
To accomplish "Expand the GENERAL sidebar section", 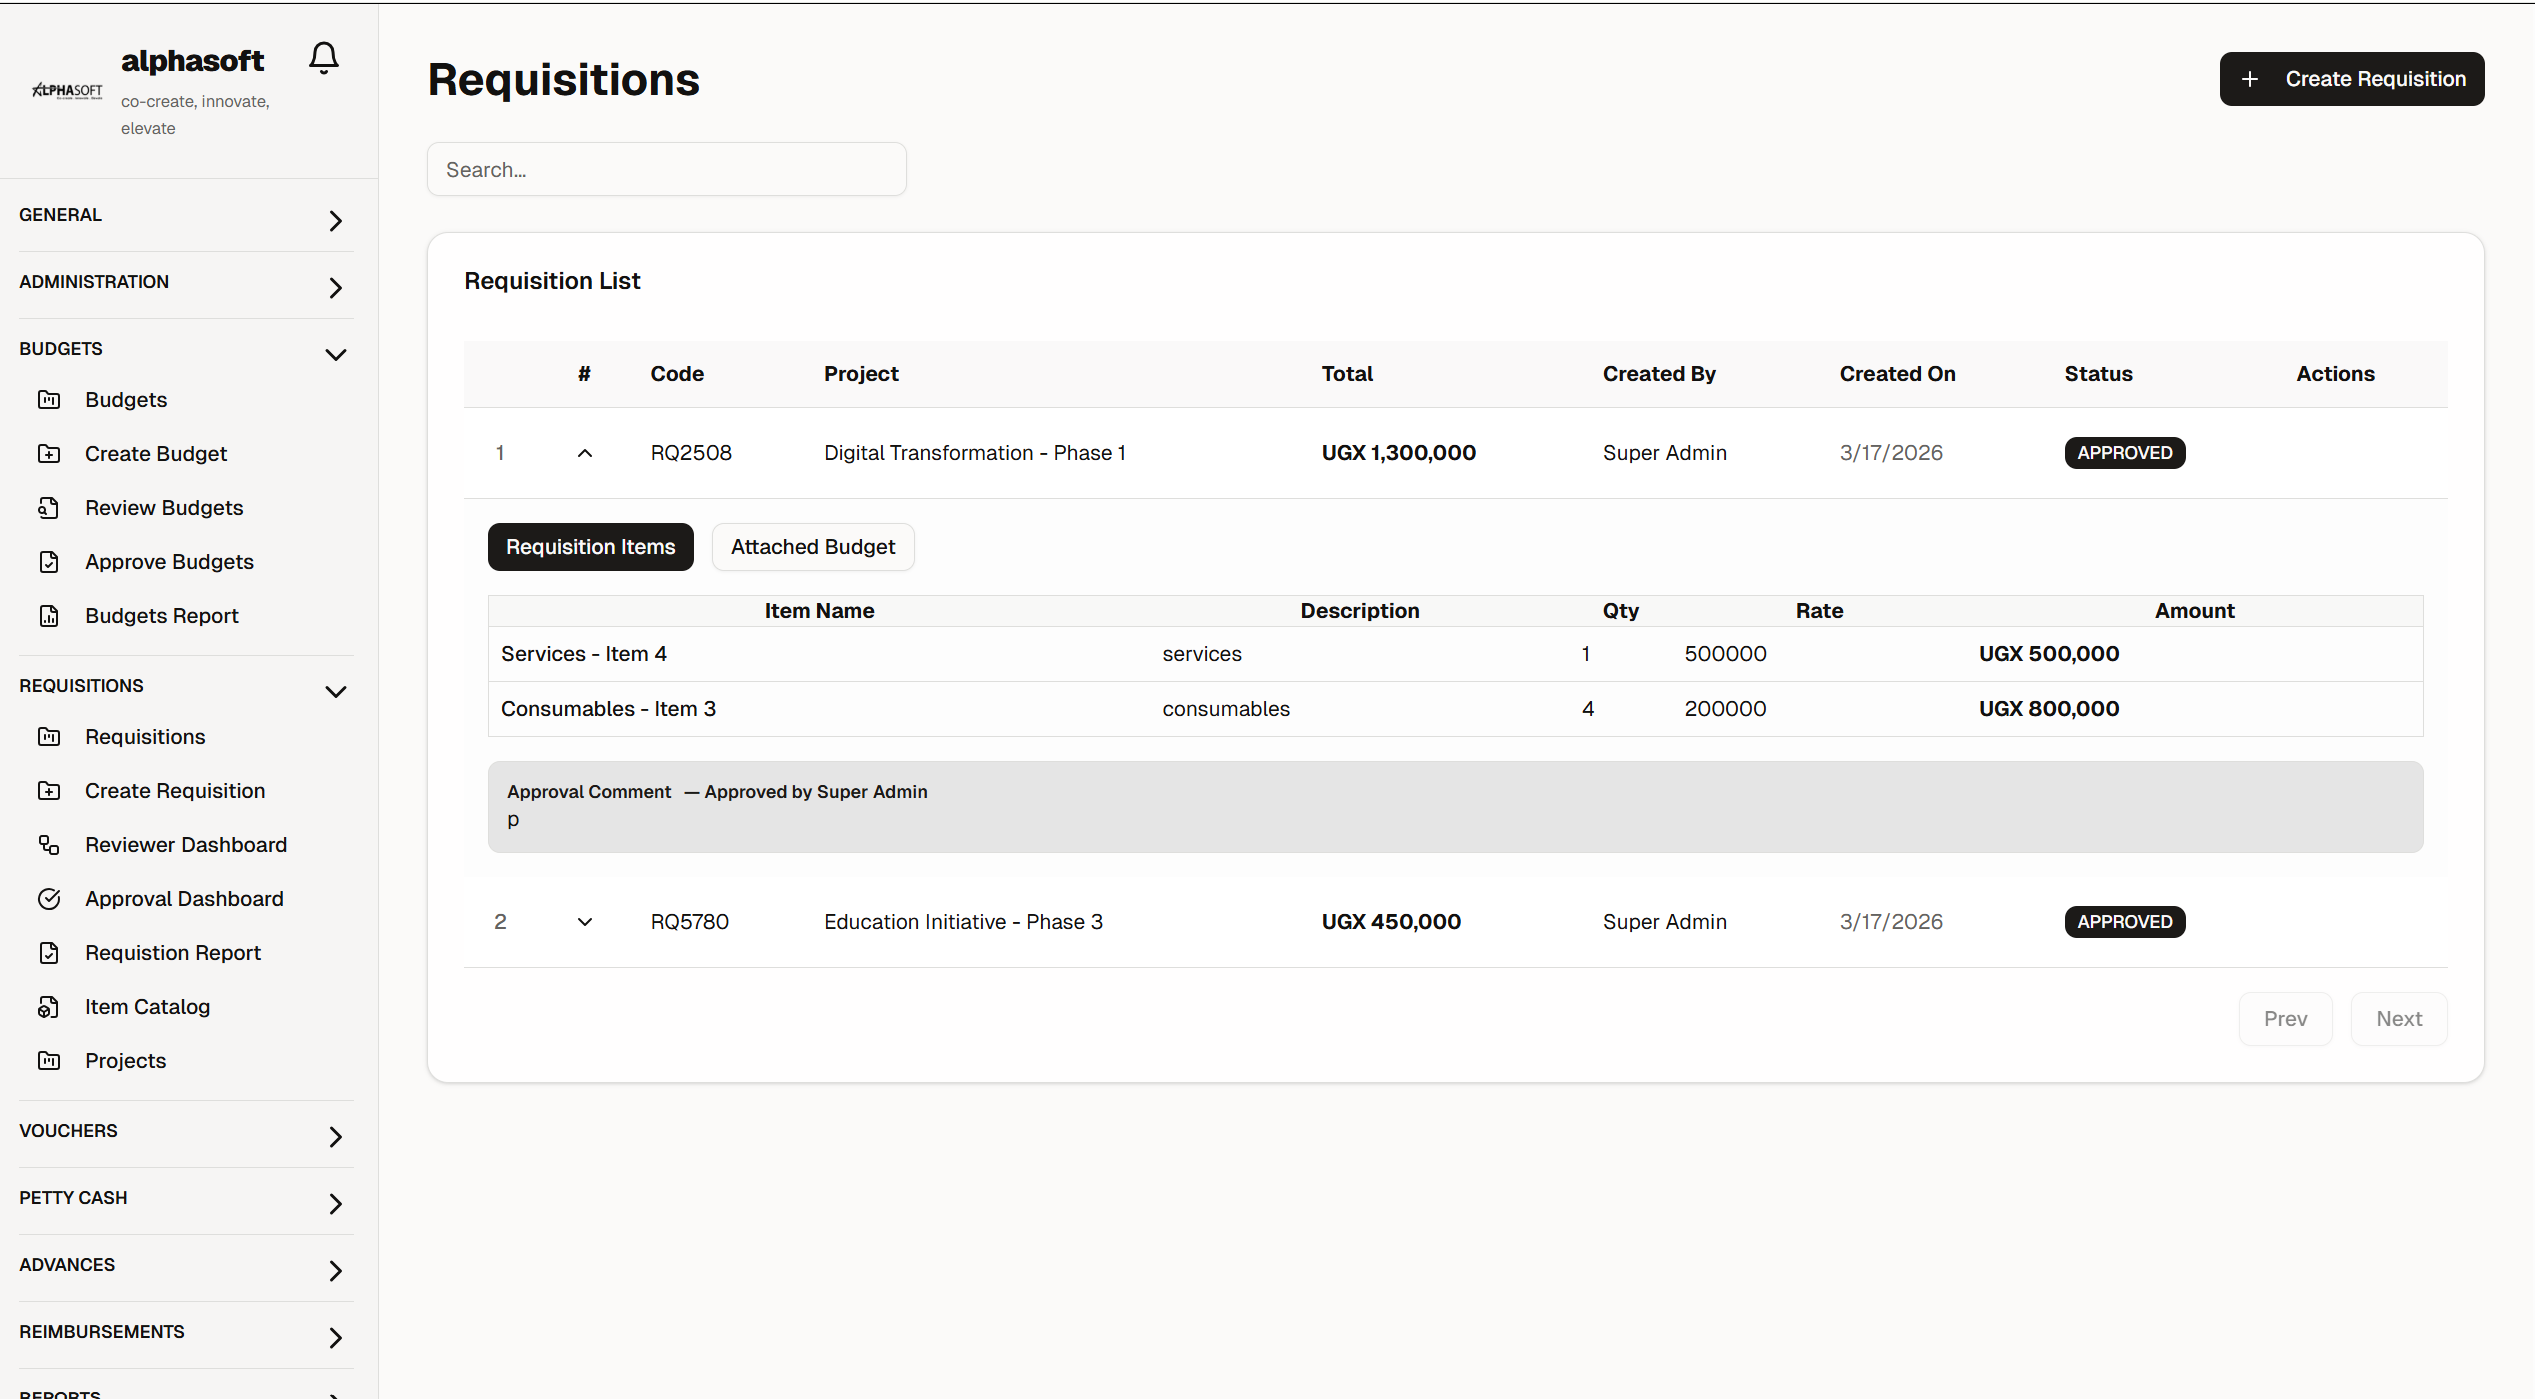I will (x=335, y=220).
